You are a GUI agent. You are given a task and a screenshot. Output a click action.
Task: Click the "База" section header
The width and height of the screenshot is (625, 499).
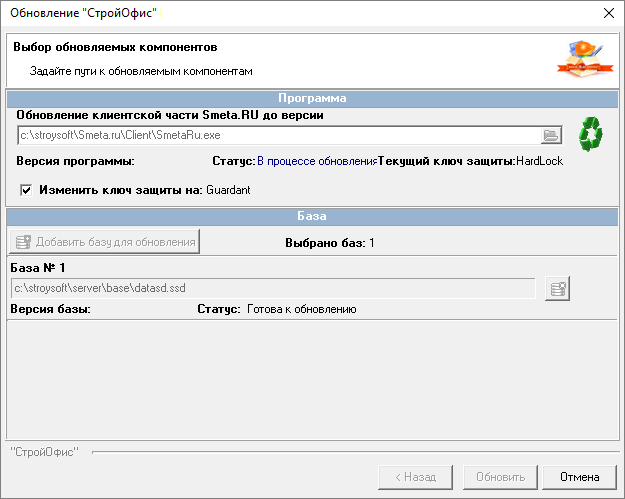312,215
